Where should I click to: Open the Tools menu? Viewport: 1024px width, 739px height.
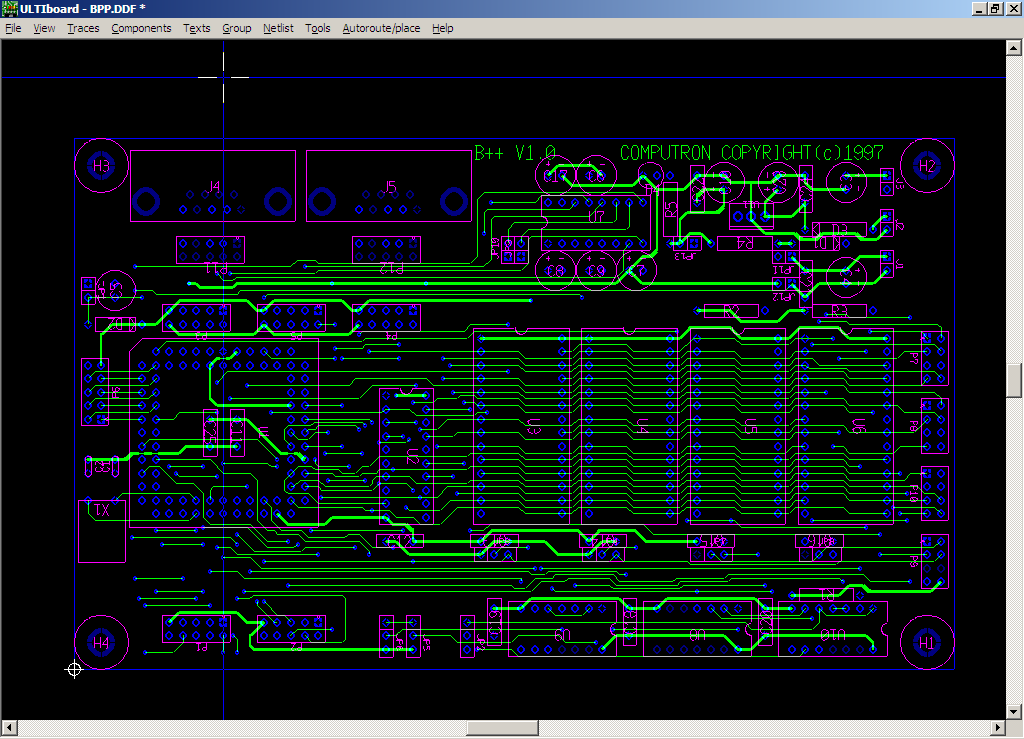coord(318,28)
